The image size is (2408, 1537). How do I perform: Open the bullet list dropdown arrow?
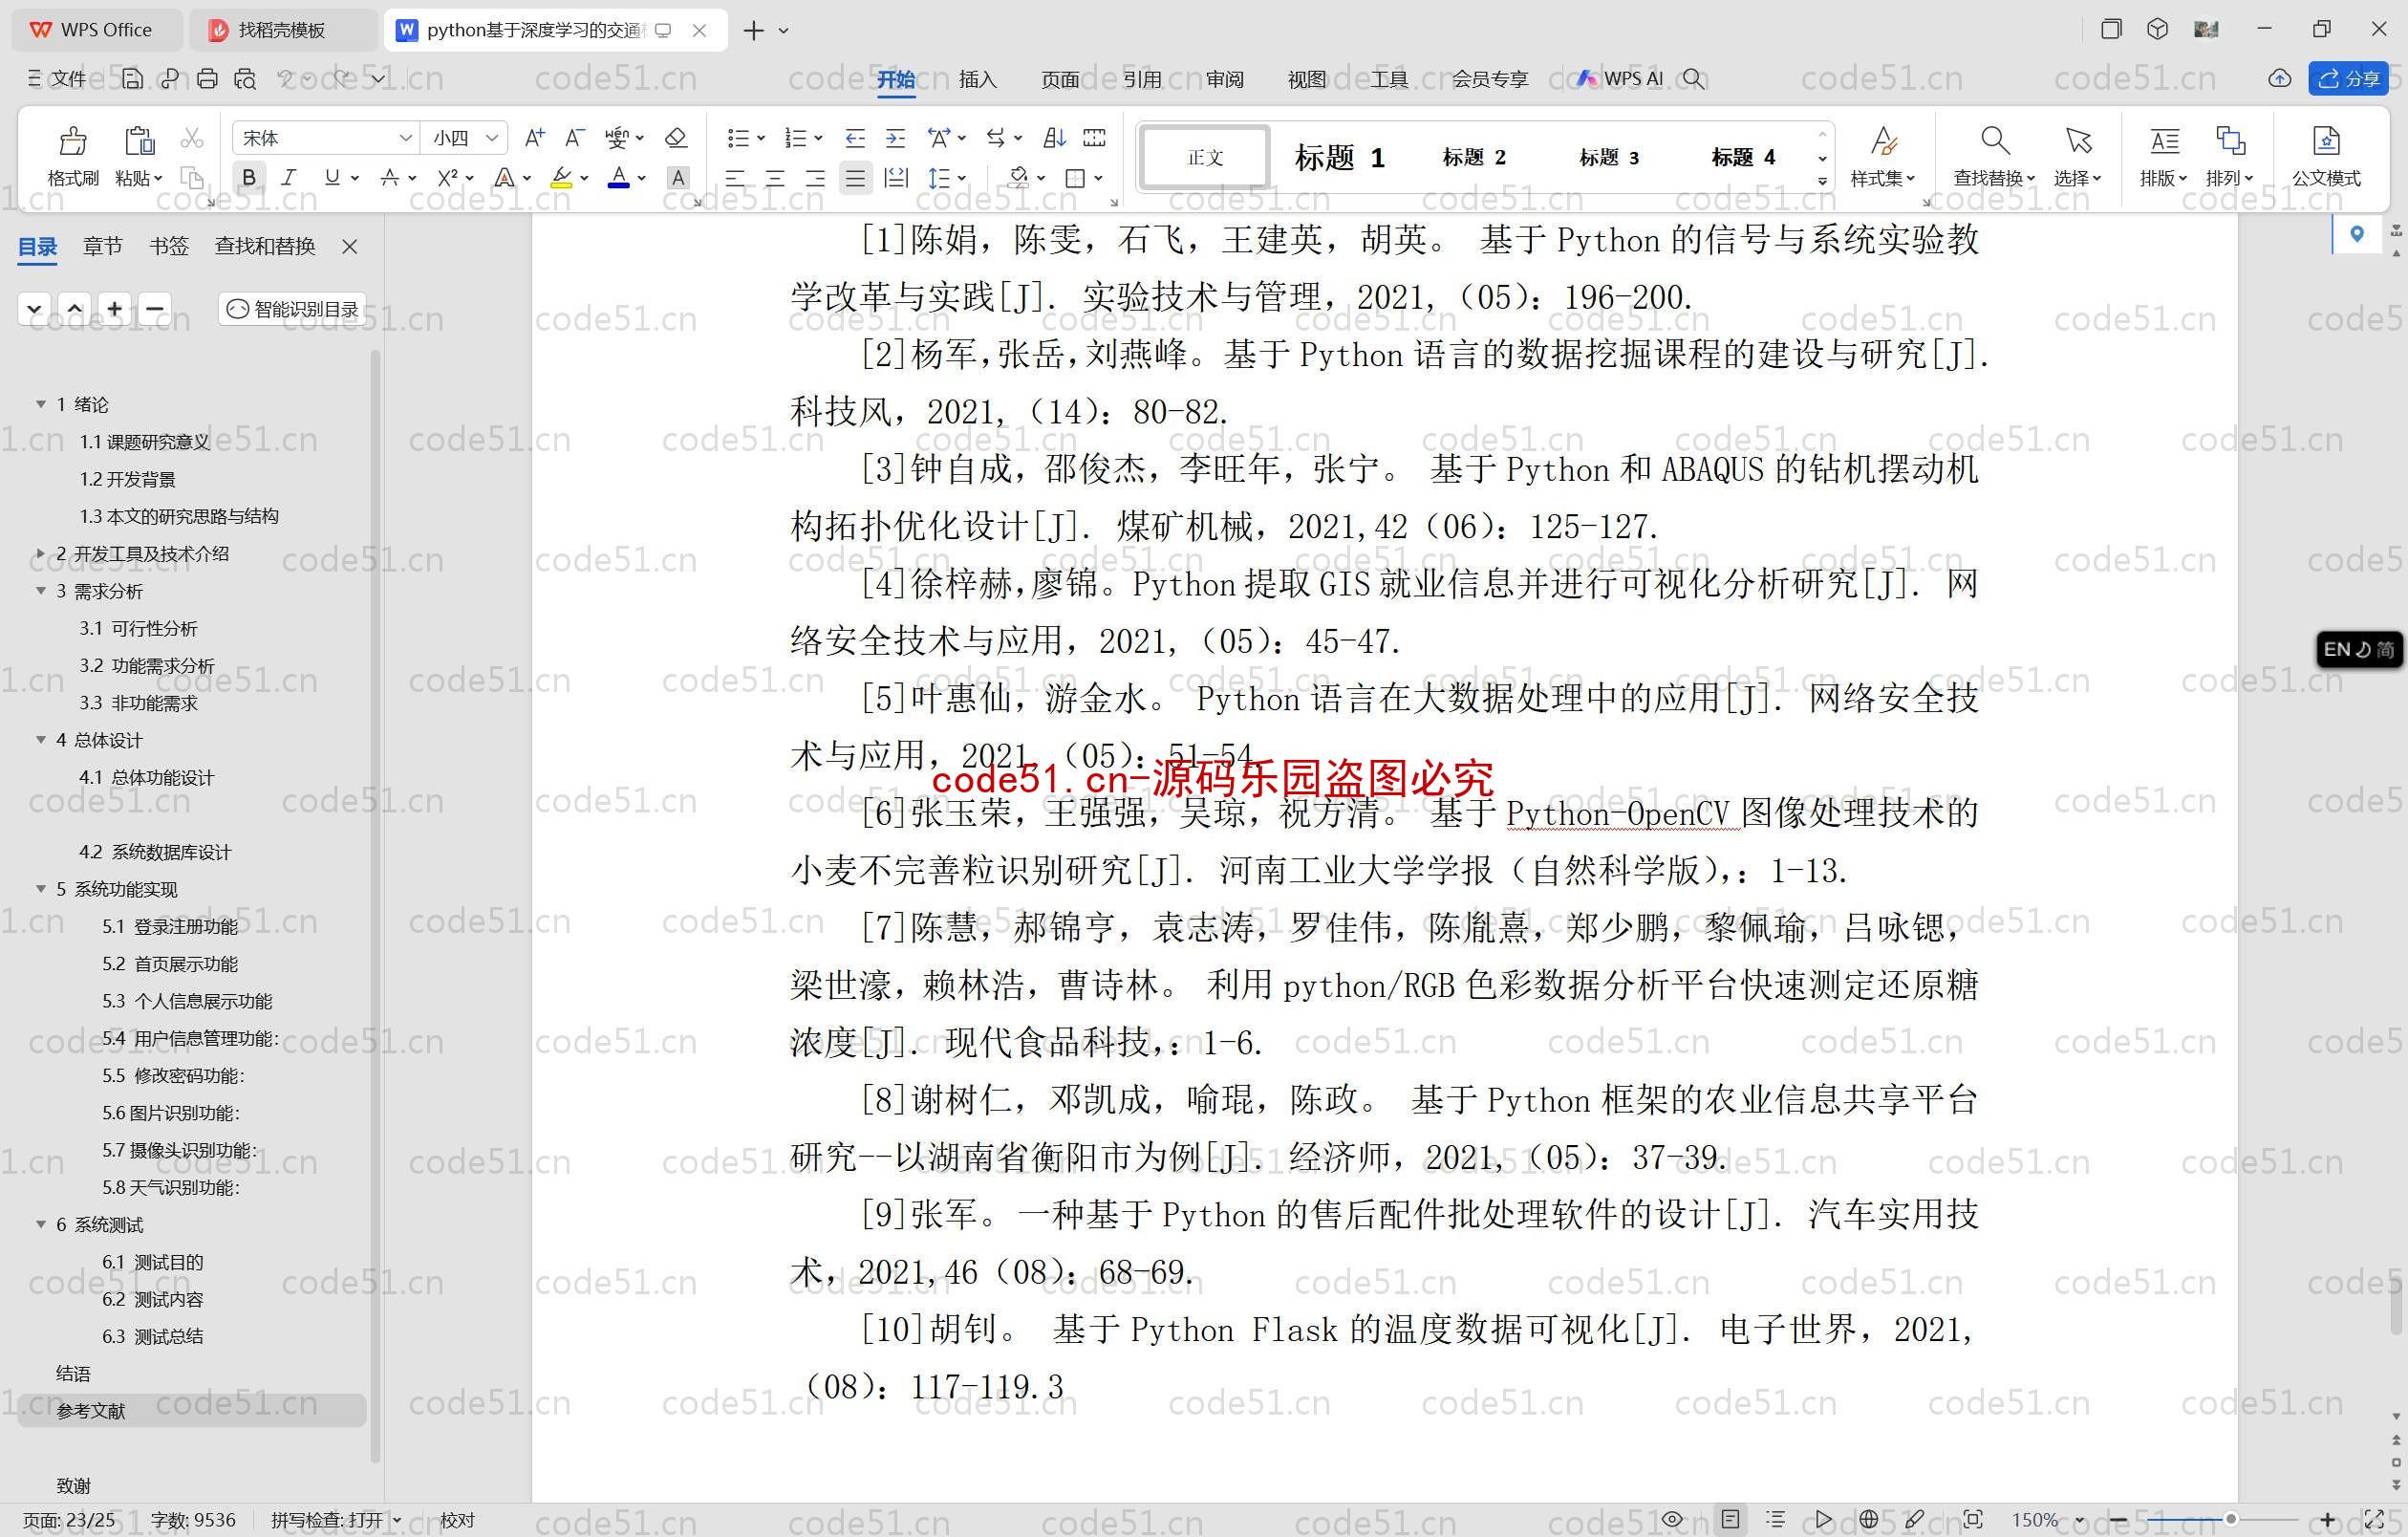coord(761,138)
